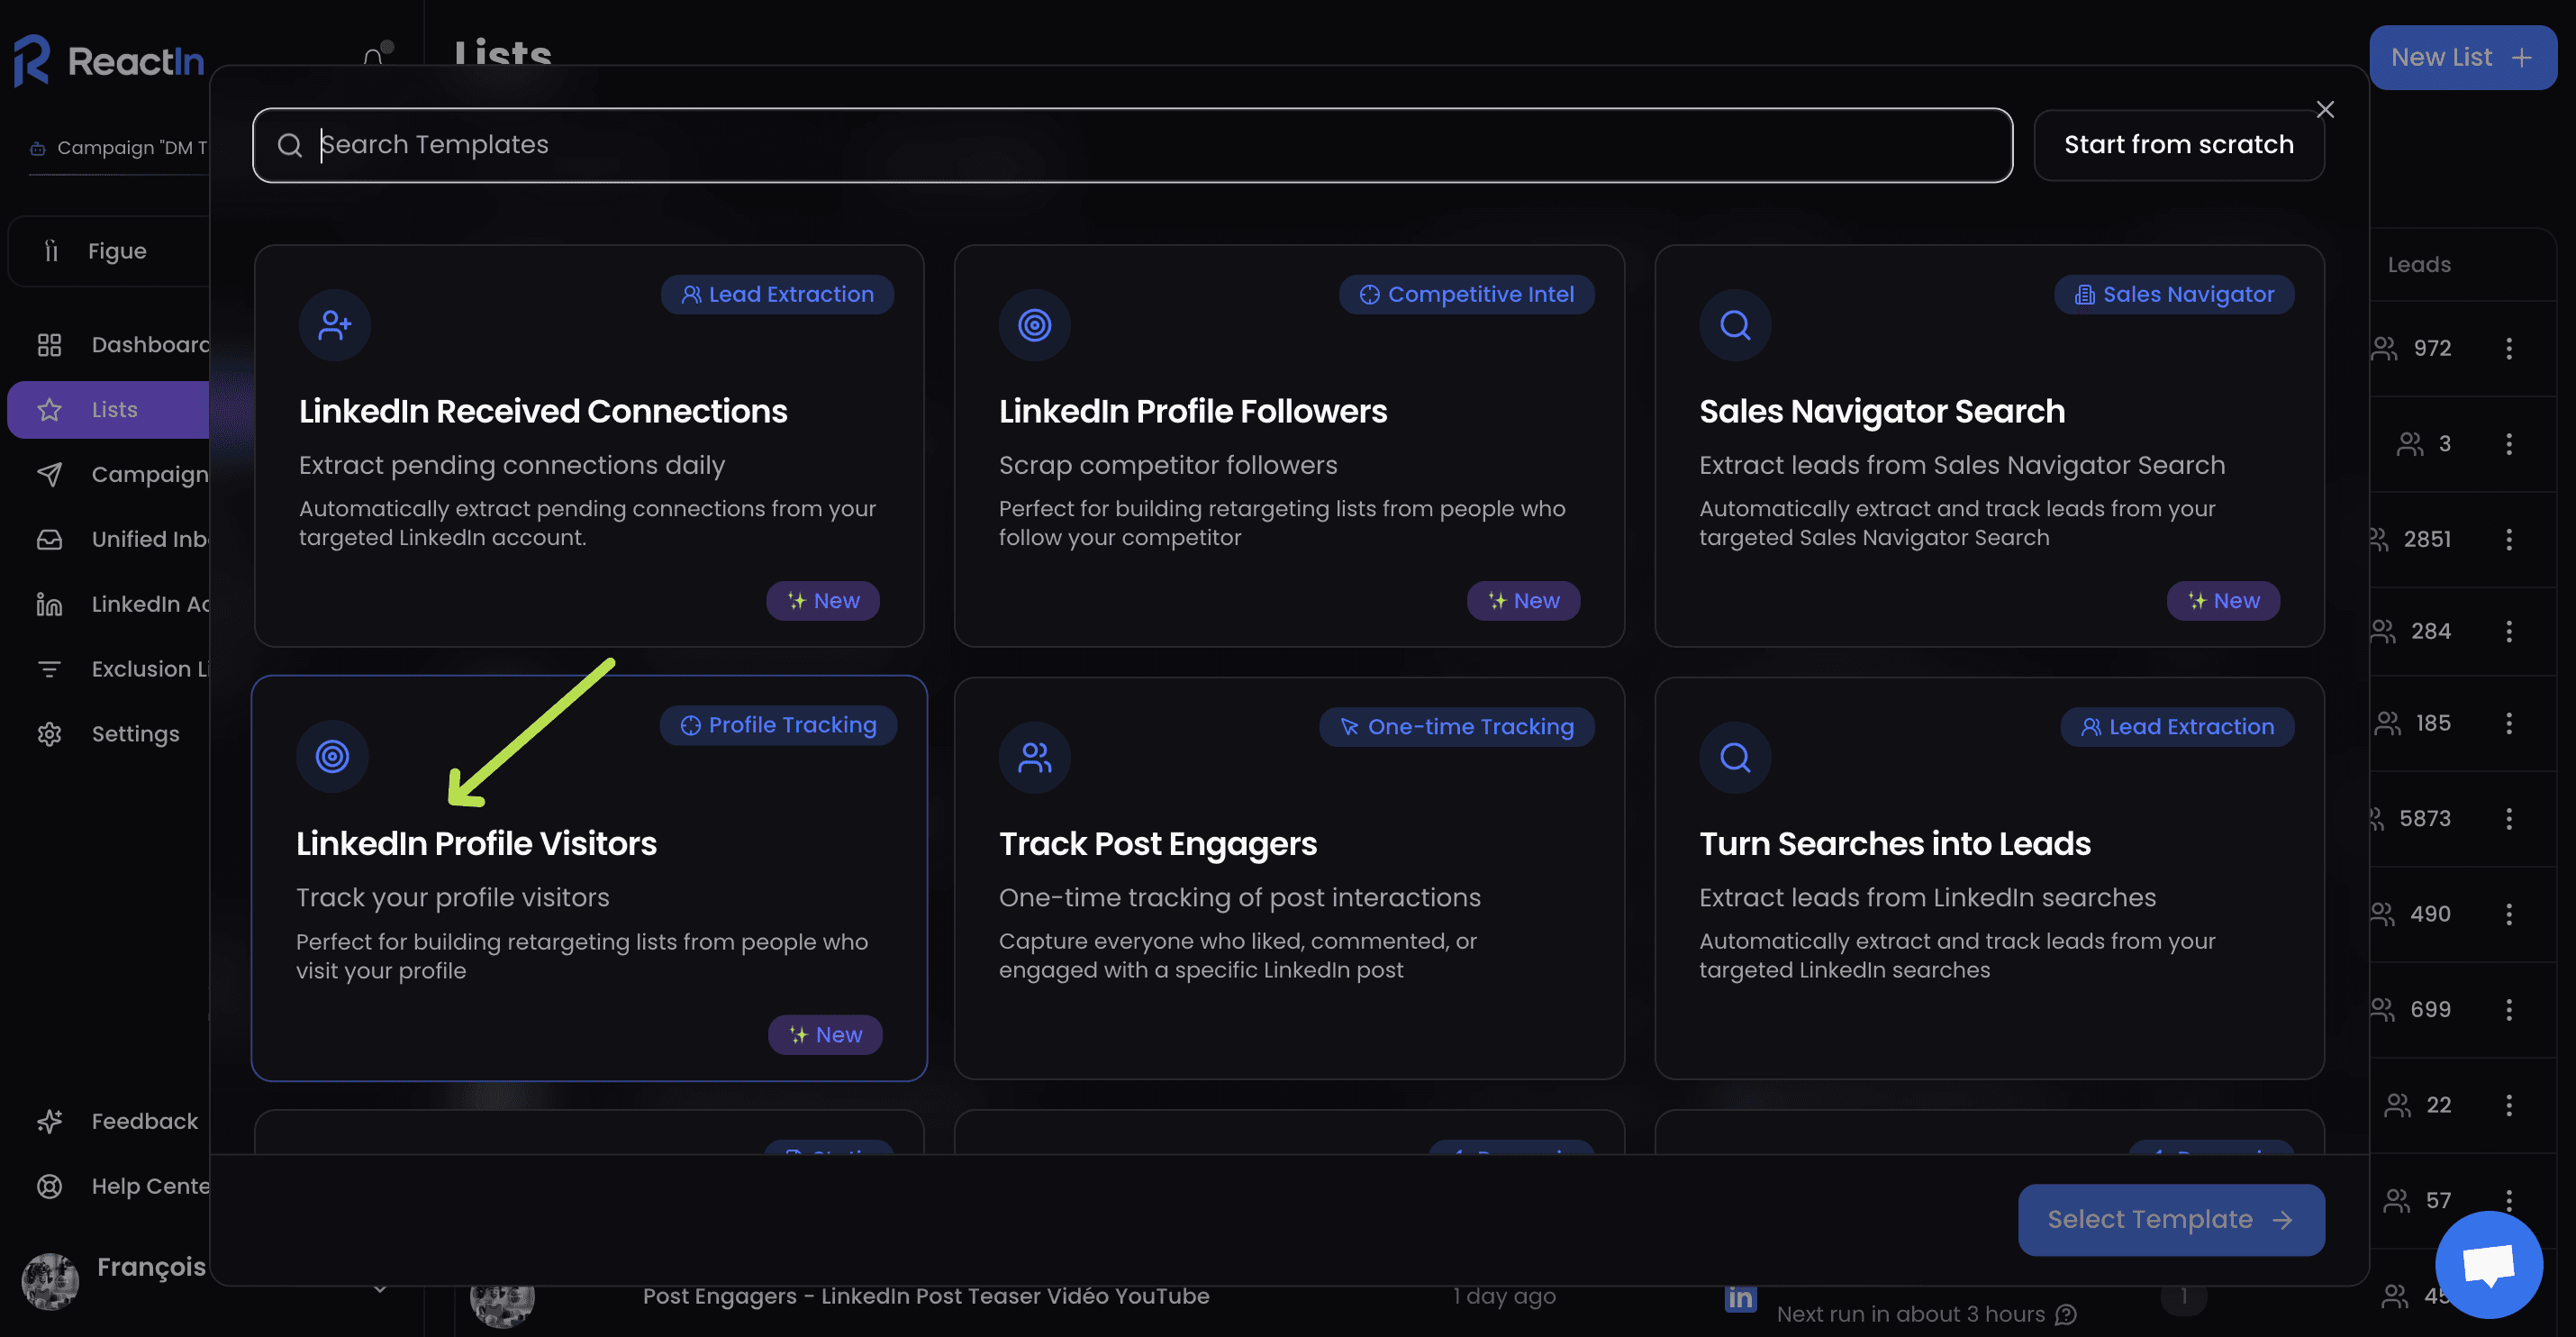The height and width of the screenshot is (1337, 2576).
Task: Click the LinkedIn Received Connections card icon
Action: pos(335,325)
